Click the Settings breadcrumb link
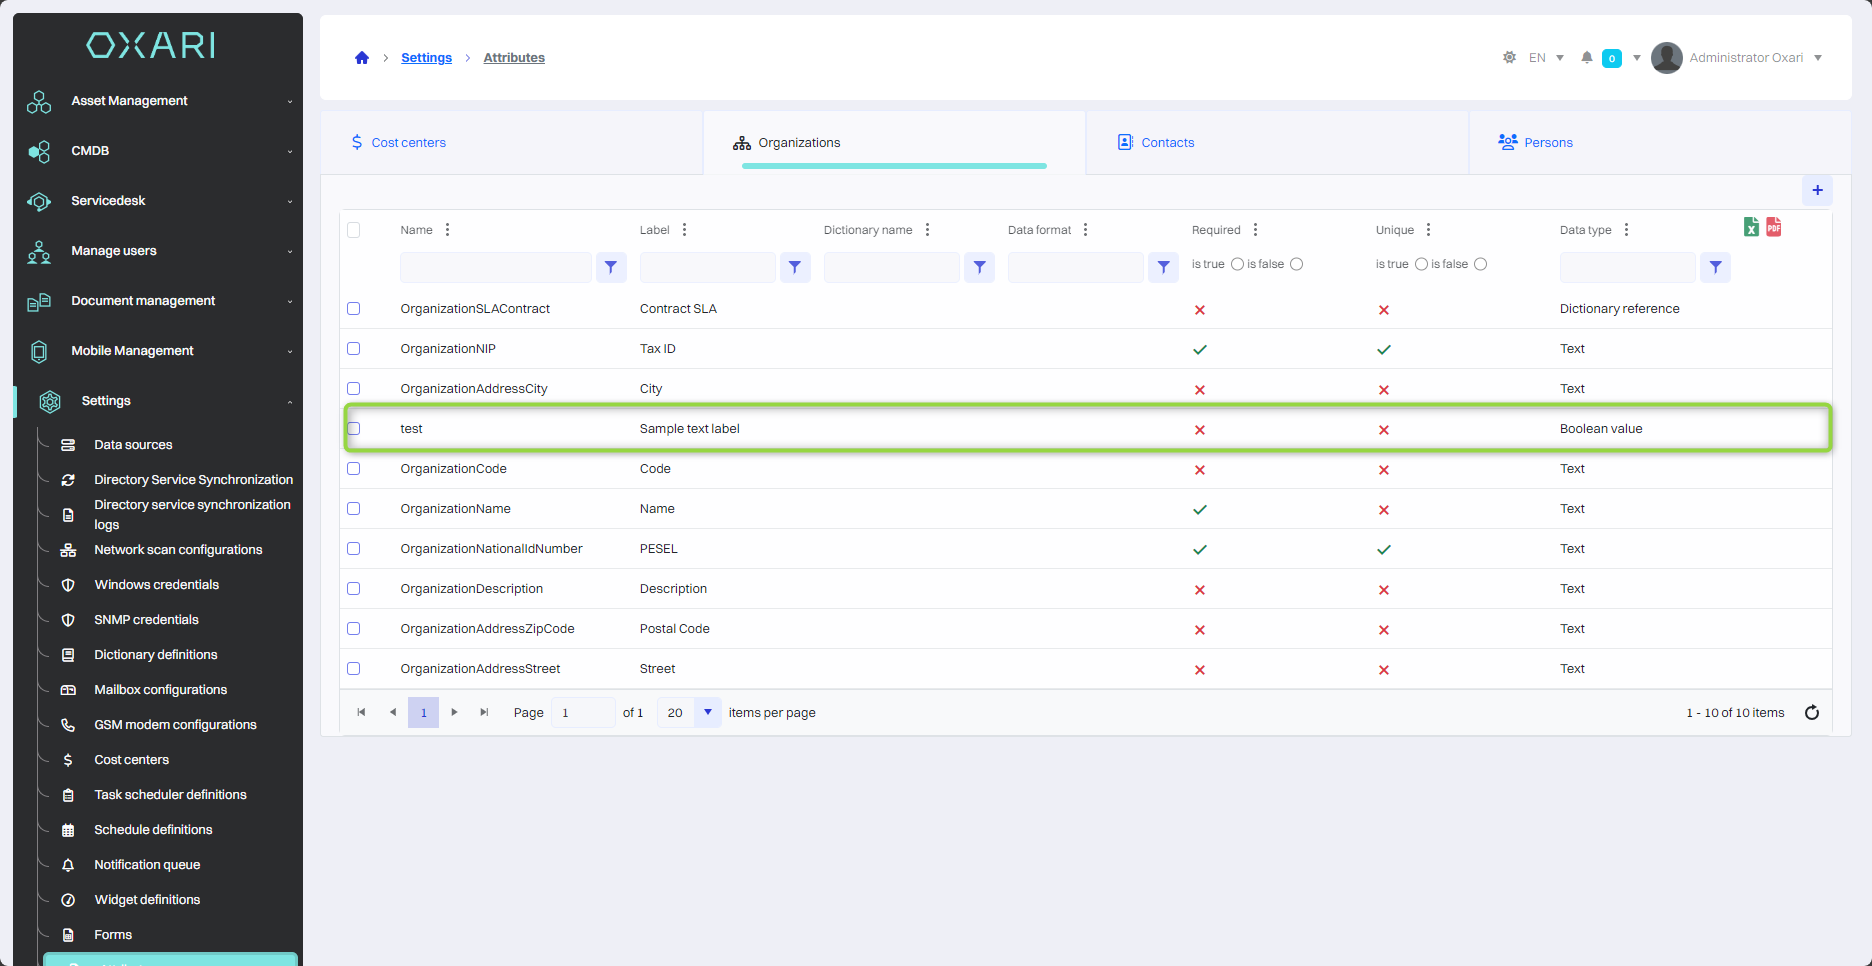The width and height of the screenshot is (1872, 966). [426, 58]
